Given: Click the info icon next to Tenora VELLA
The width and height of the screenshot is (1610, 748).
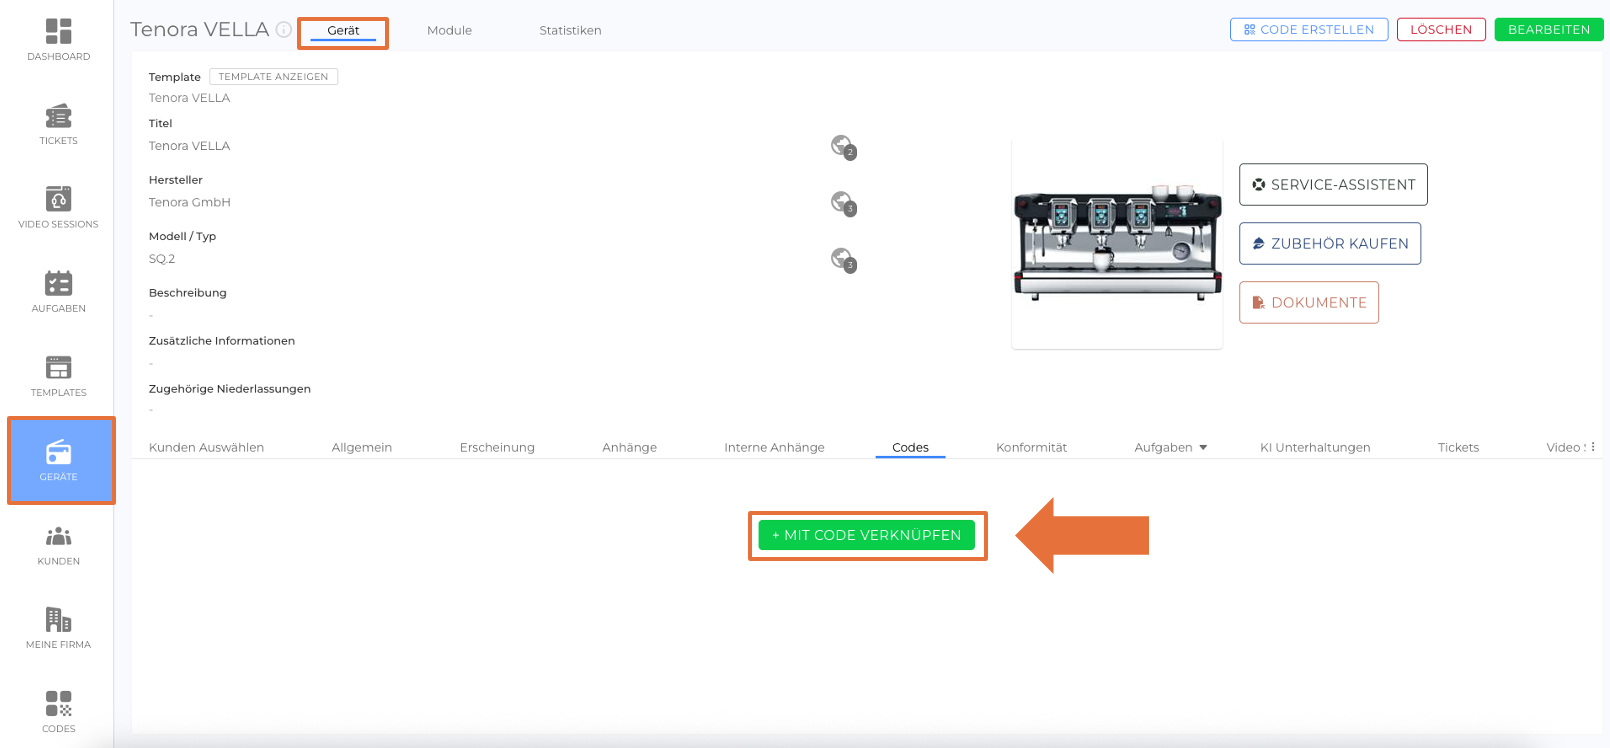Looking at the screenshot, I should pyautogui.click(x=284, y=30).
